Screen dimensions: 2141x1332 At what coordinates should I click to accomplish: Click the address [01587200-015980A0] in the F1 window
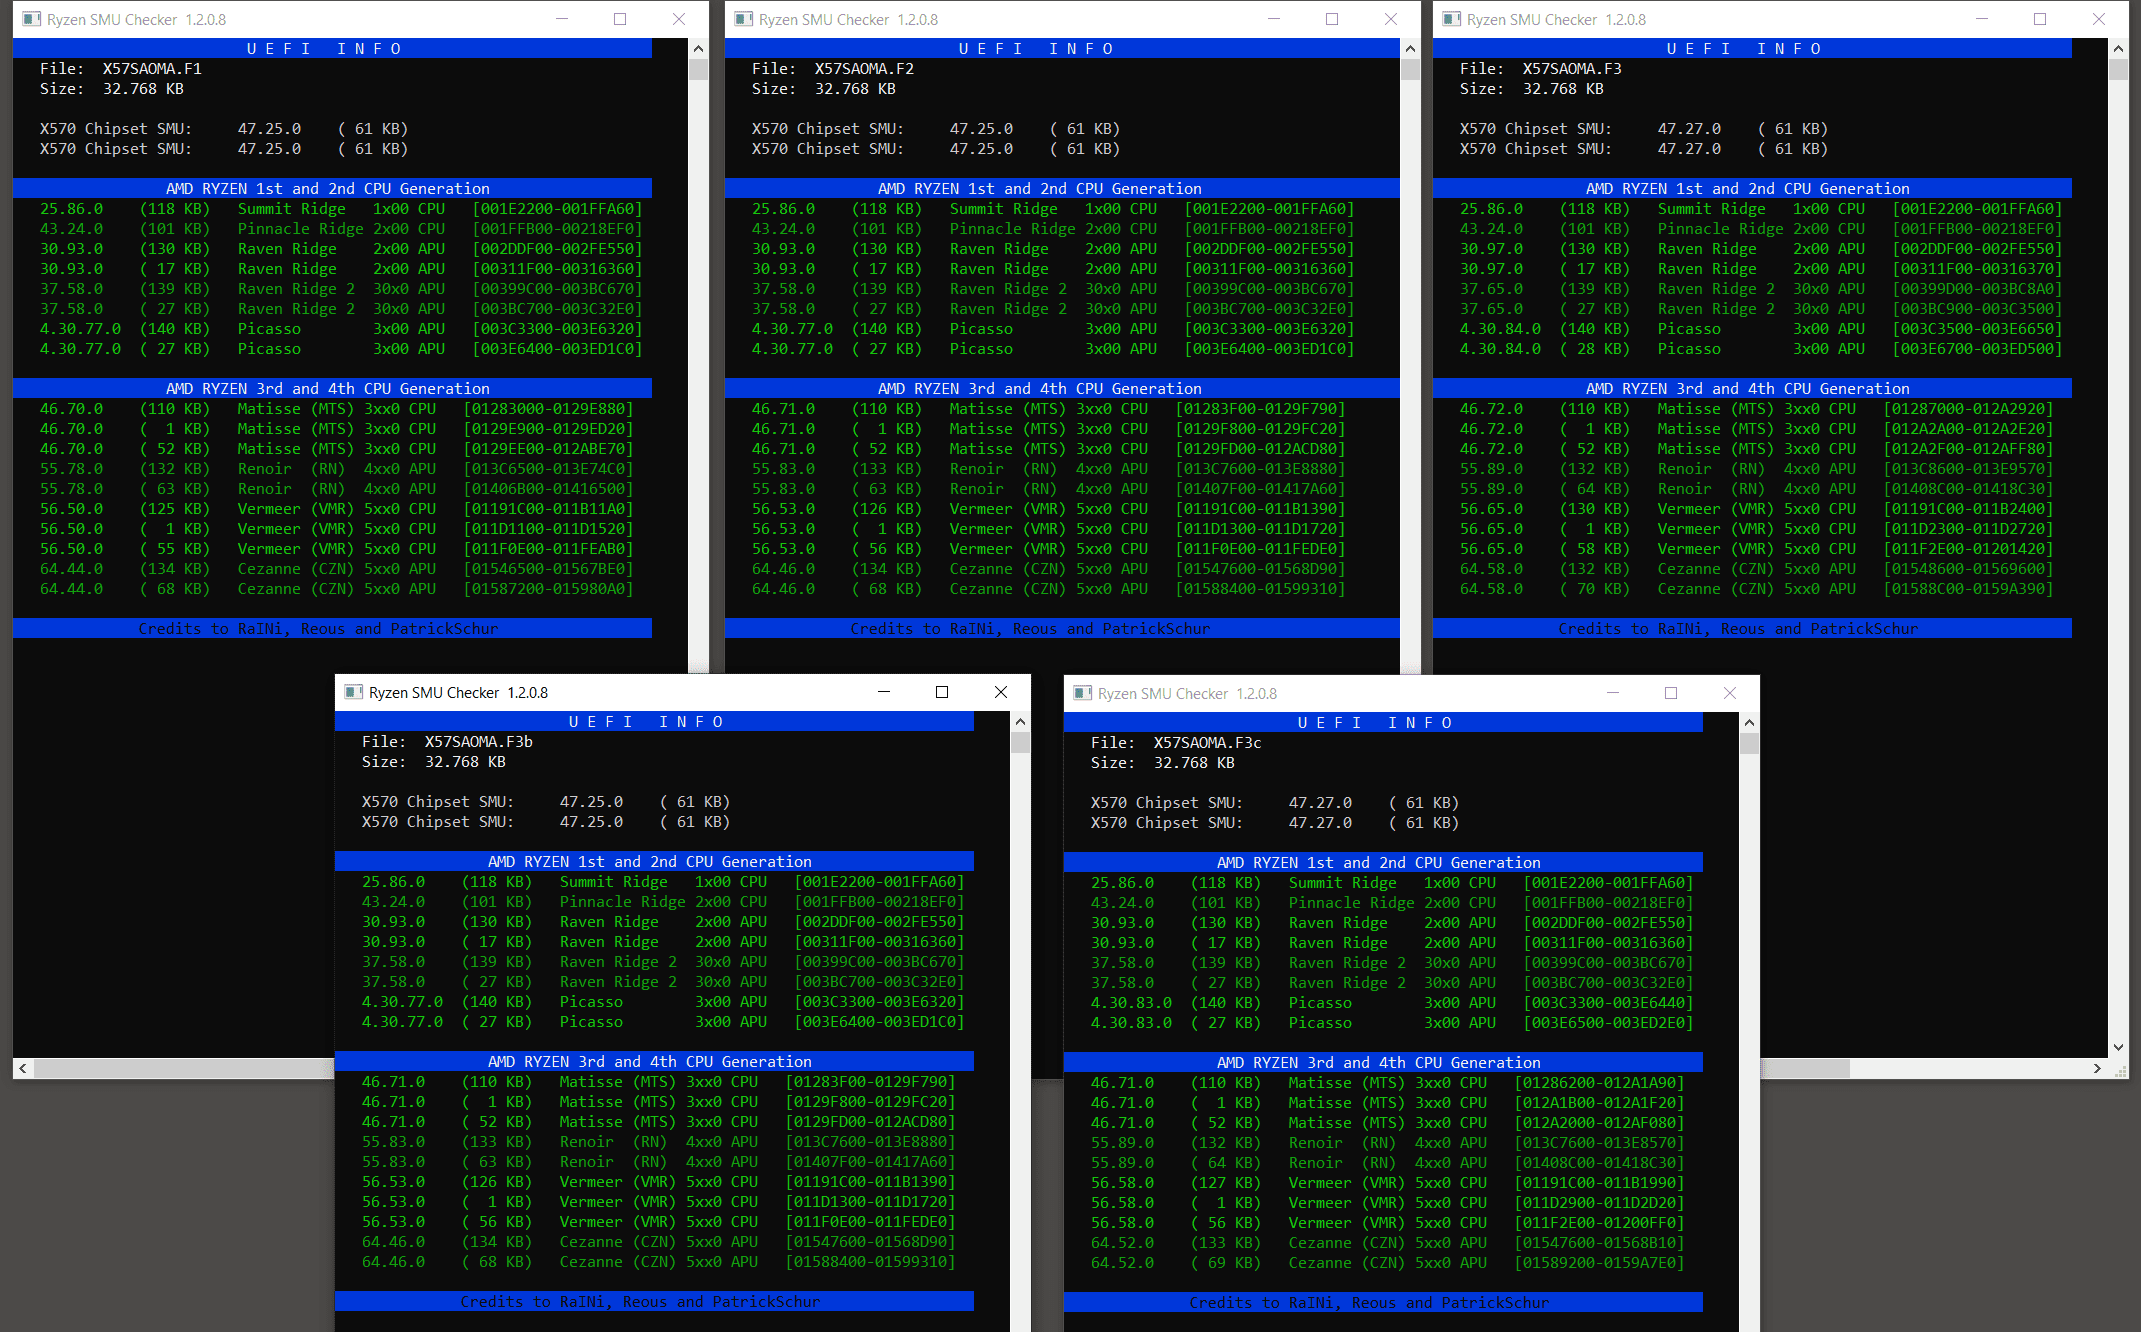(548, 589)
